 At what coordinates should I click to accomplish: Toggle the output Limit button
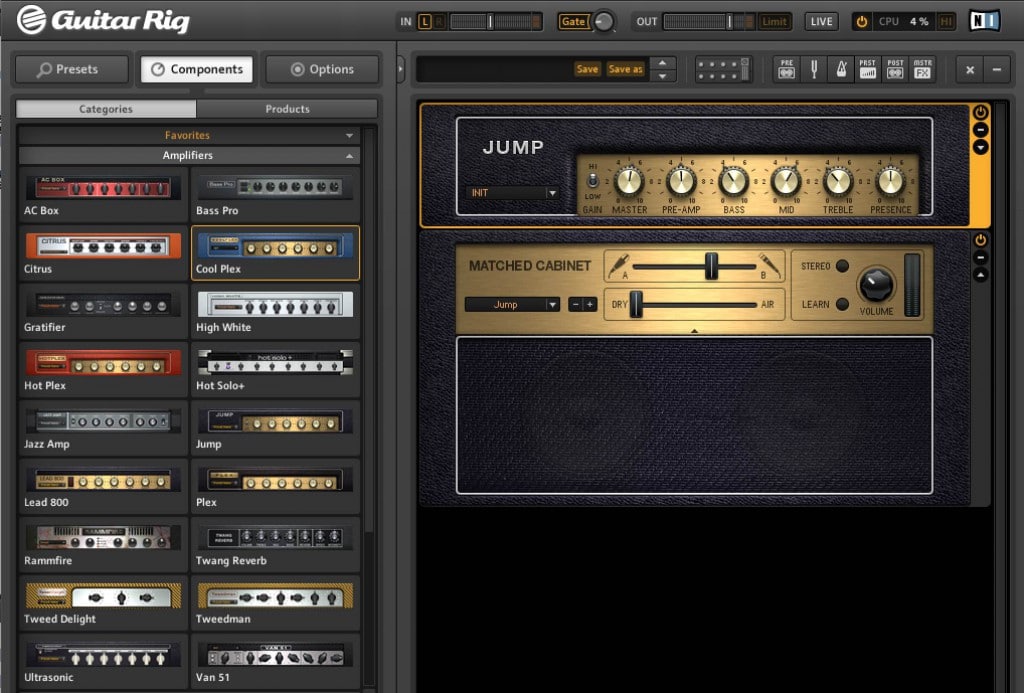pyautogui.click(x=774, y=22)
